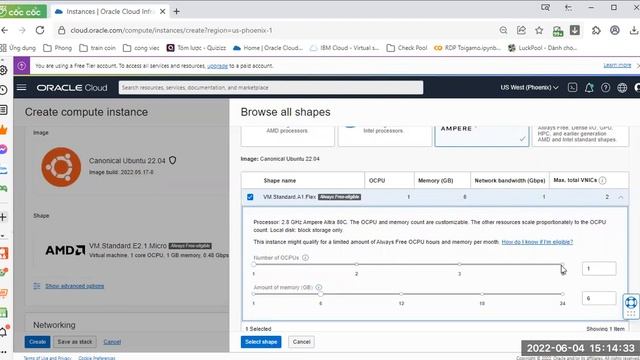Viewport: 640px width, 360px height.
Task: Open the cong viec bookmark folder
Action: pos(141,48)
